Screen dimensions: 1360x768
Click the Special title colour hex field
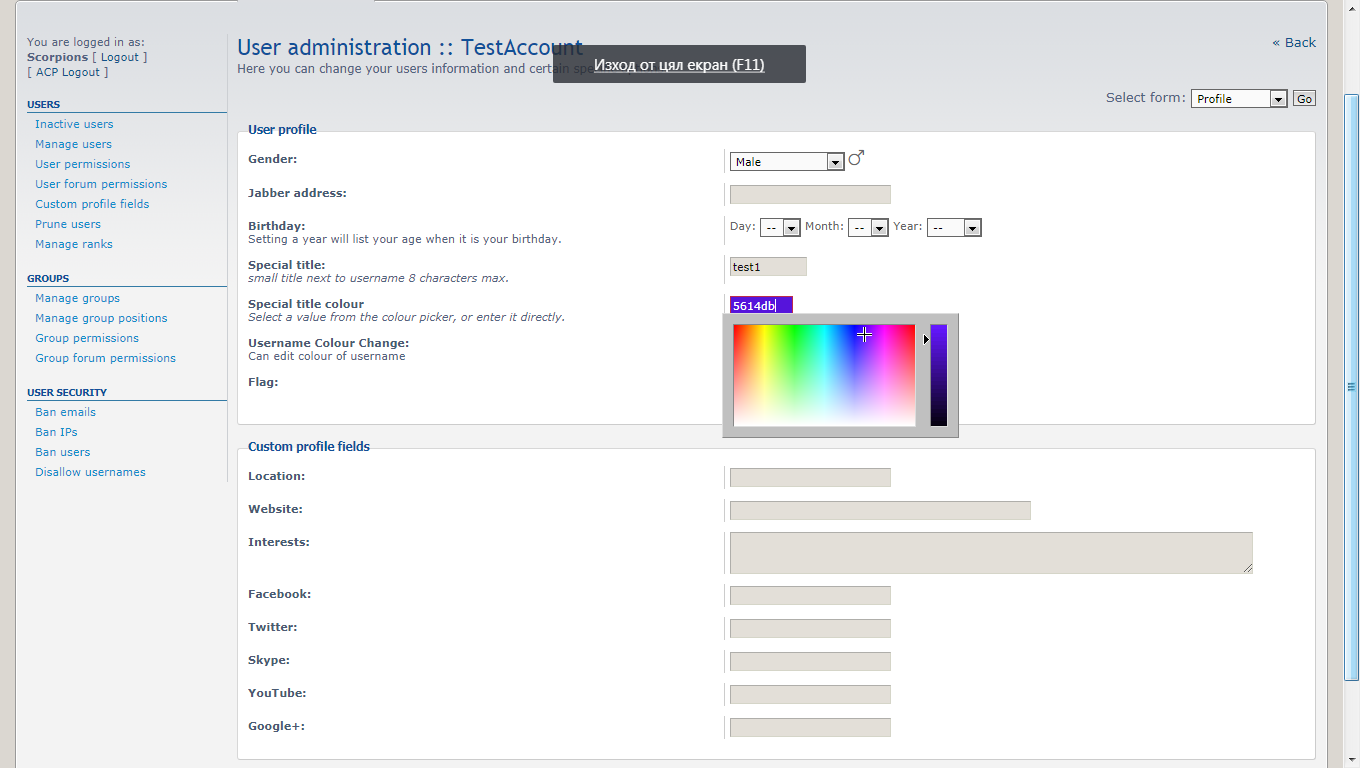coord(761,306)
